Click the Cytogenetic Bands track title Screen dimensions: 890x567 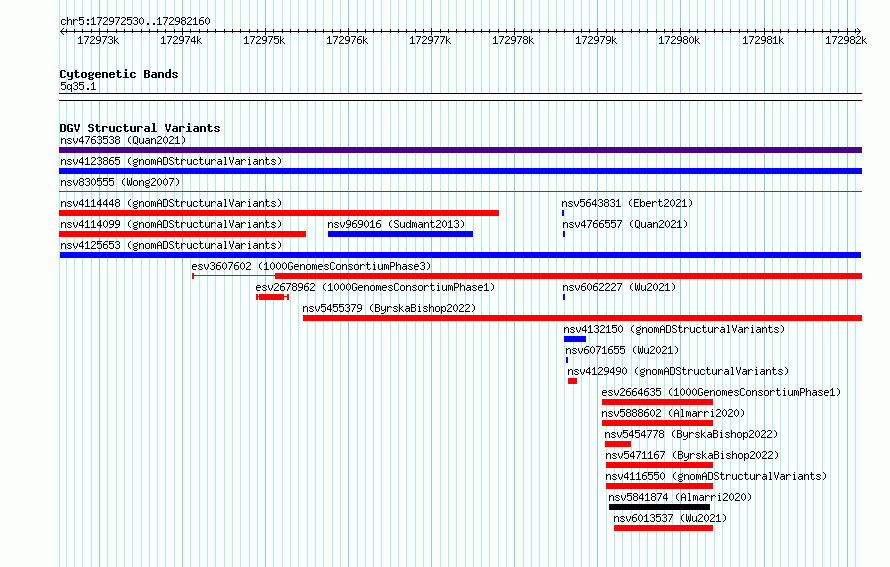(x=119, y=74)
